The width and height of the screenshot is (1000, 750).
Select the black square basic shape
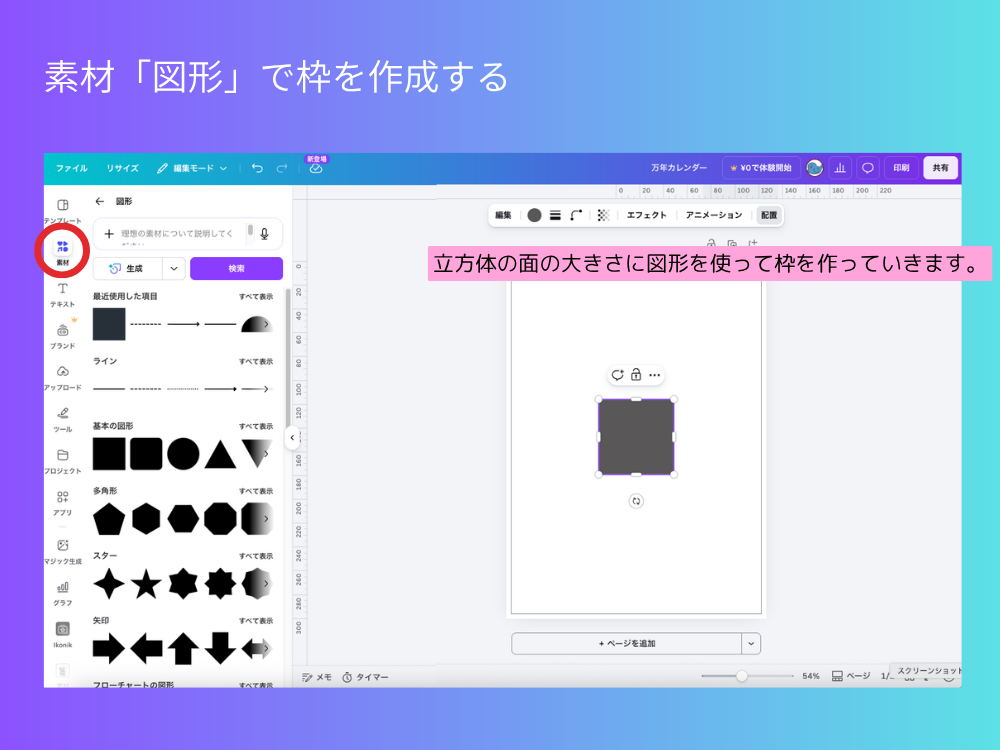point(109,454)
